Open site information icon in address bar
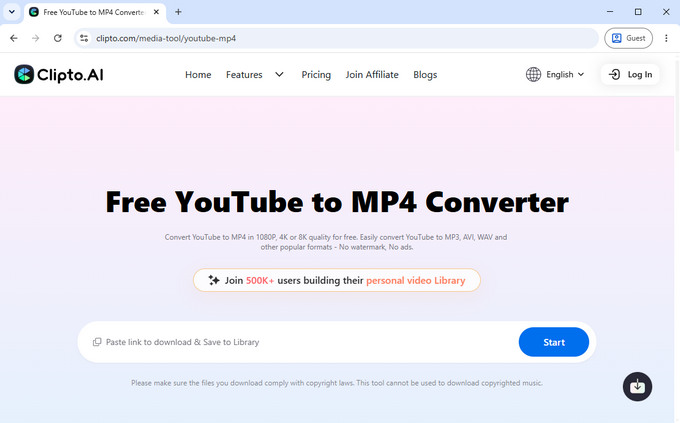 tap(84, 38)
